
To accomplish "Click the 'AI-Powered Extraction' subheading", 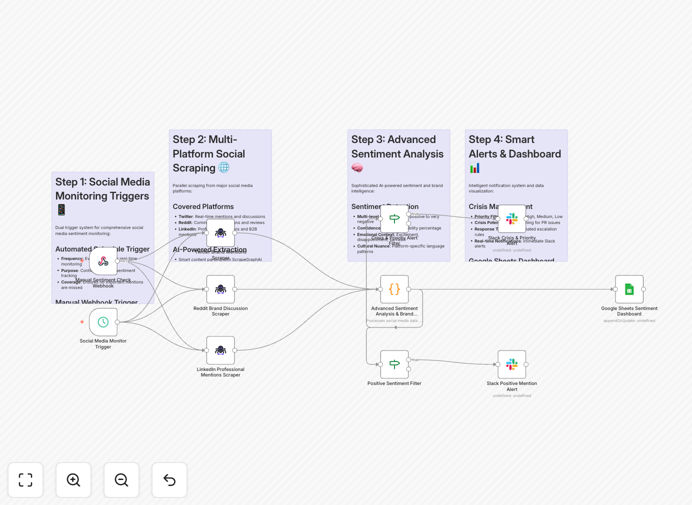I will click(210, 250).
